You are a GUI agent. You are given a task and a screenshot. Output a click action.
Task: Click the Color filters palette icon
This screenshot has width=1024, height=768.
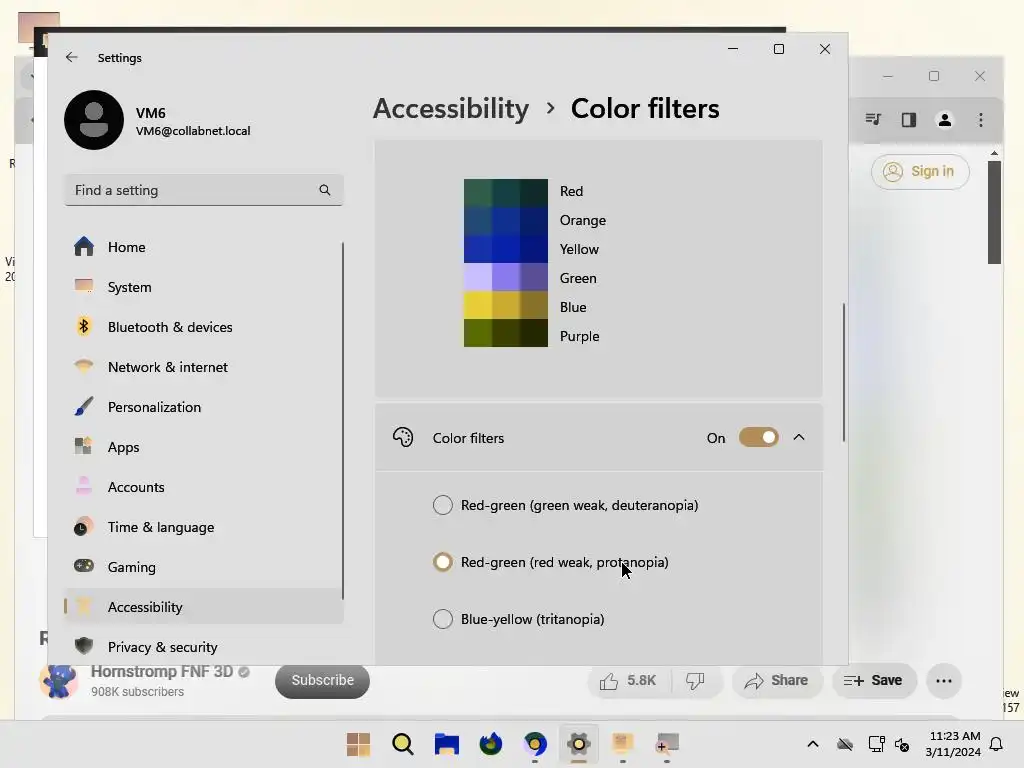403,438
